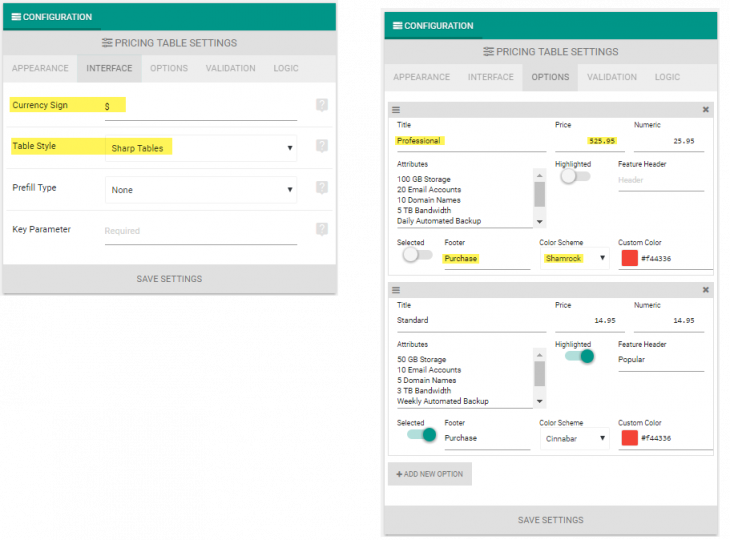Select the Interface tab in the left panel

(109, 68)
